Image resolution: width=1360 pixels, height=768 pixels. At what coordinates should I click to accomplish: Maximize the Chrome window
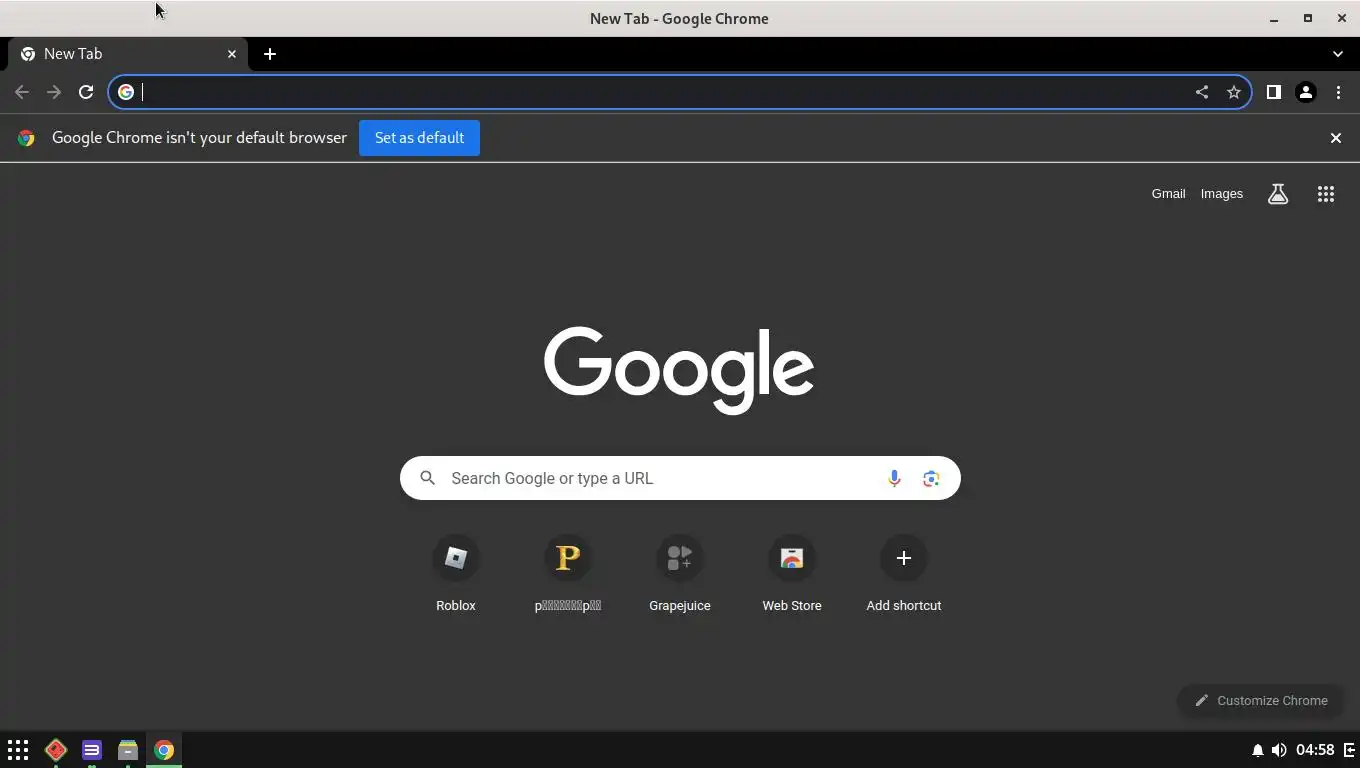[x=1308, y=18]
